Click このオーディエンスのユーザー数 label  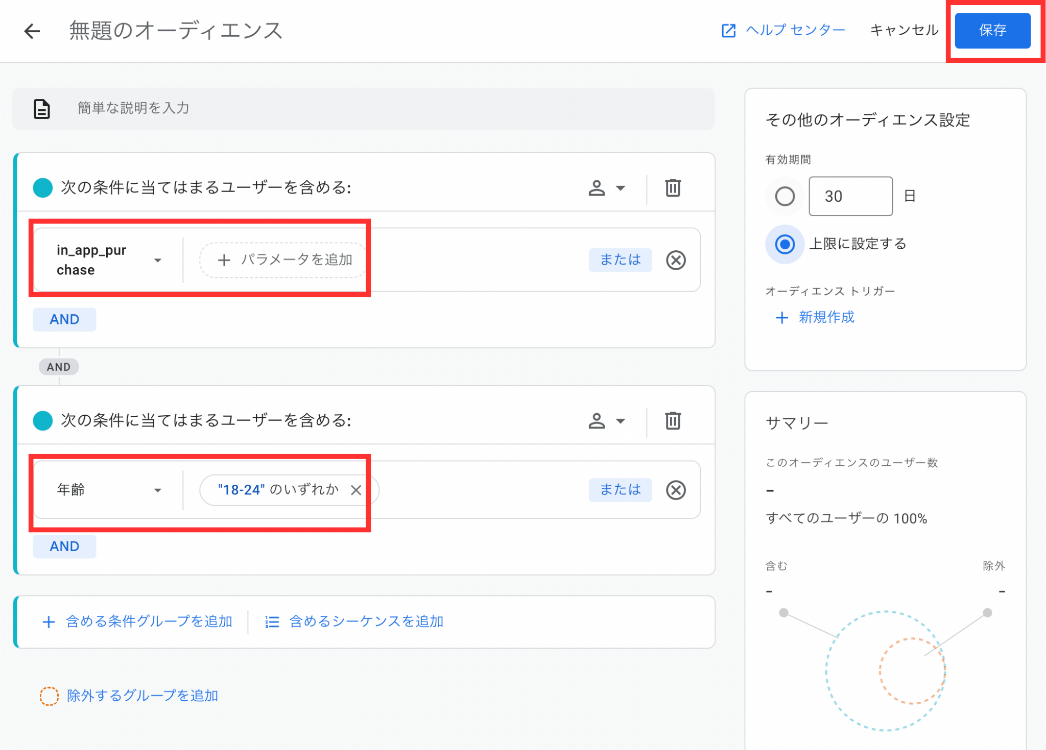pos(852,463)
